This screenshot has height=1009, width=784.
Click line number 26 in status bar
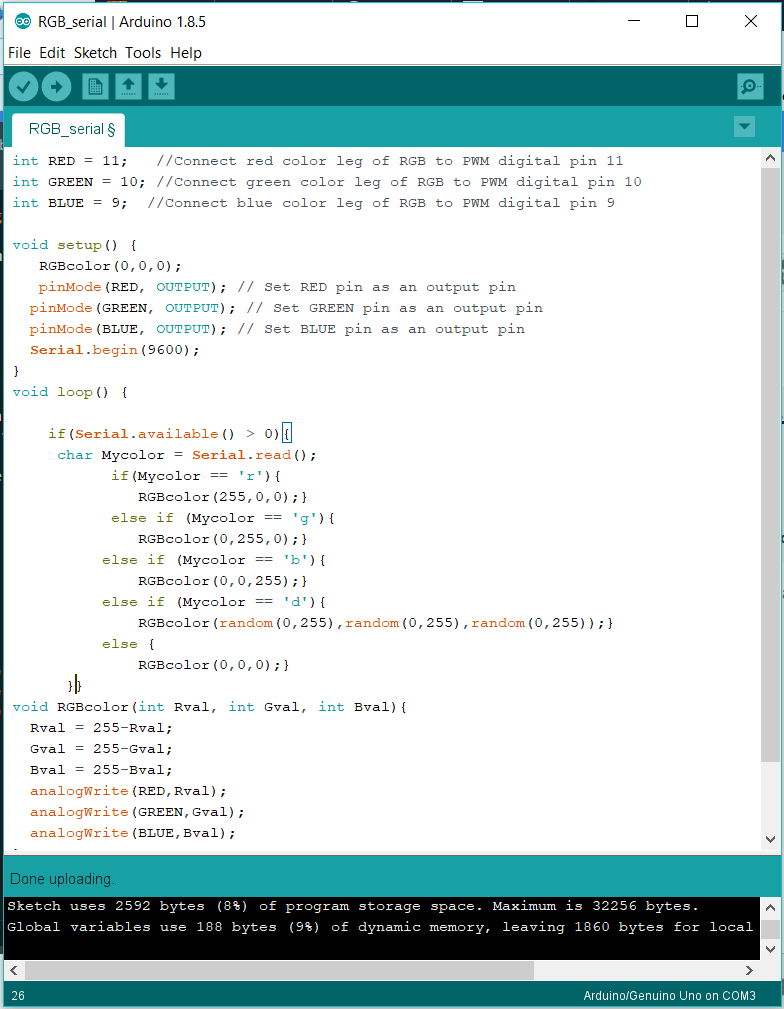pos(18,995)
